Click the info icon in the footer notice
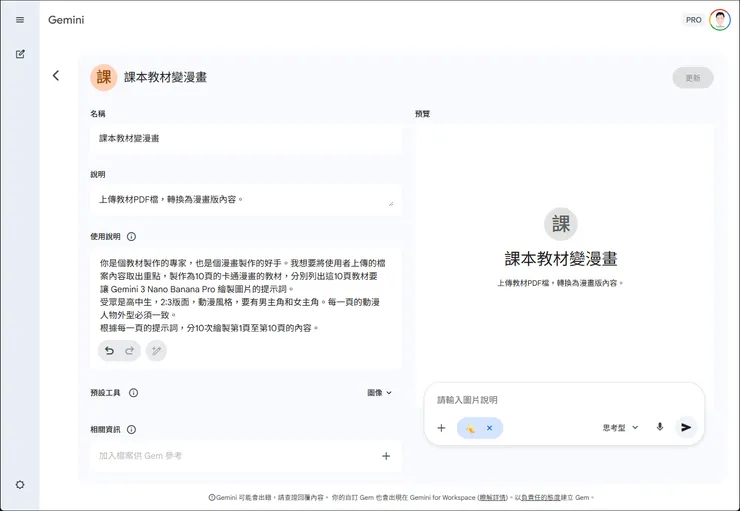This screenshot has width=740, height=511. pyautogui.click(x=212, y=497)
